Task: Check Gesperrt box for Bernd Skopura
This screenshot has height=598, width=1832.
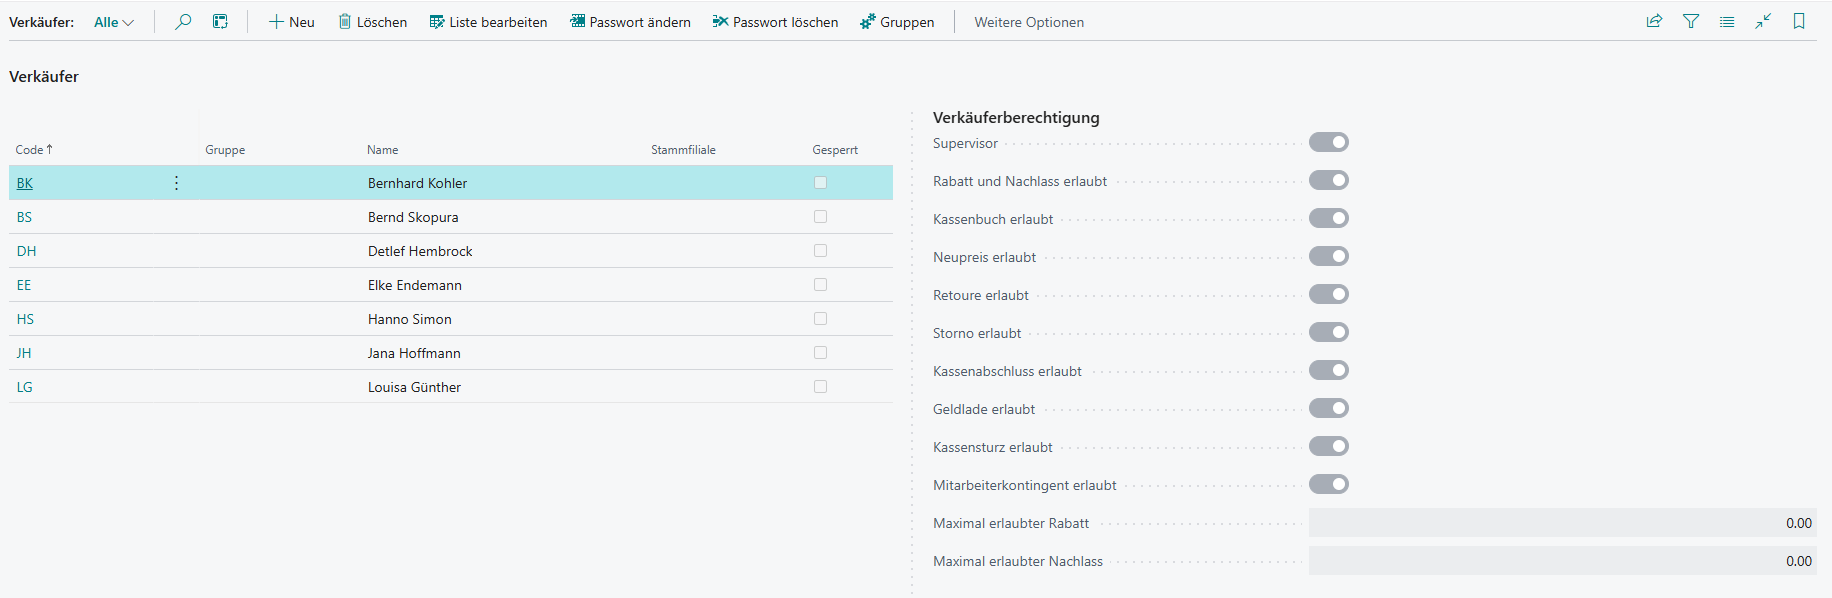Action: pos(820,217)
